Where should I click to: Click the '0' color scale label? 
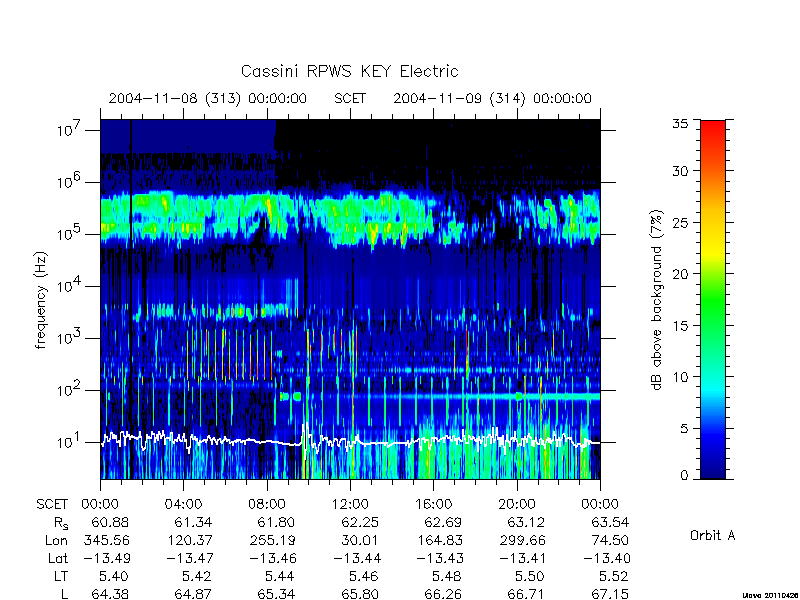click(684, 476)
